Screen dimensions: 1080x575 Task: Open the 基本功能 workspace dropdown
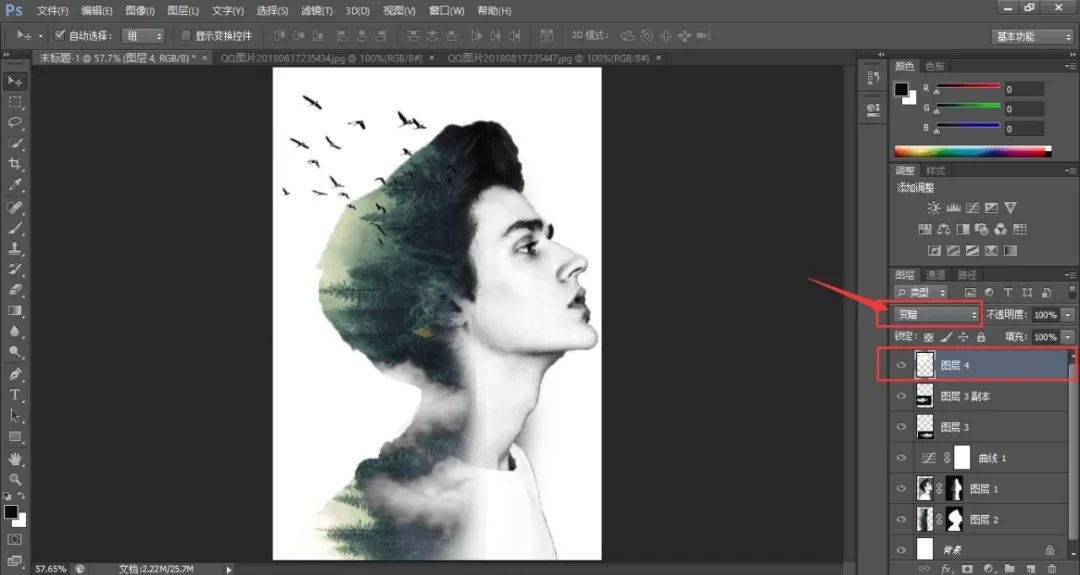tap(1034, 36)
